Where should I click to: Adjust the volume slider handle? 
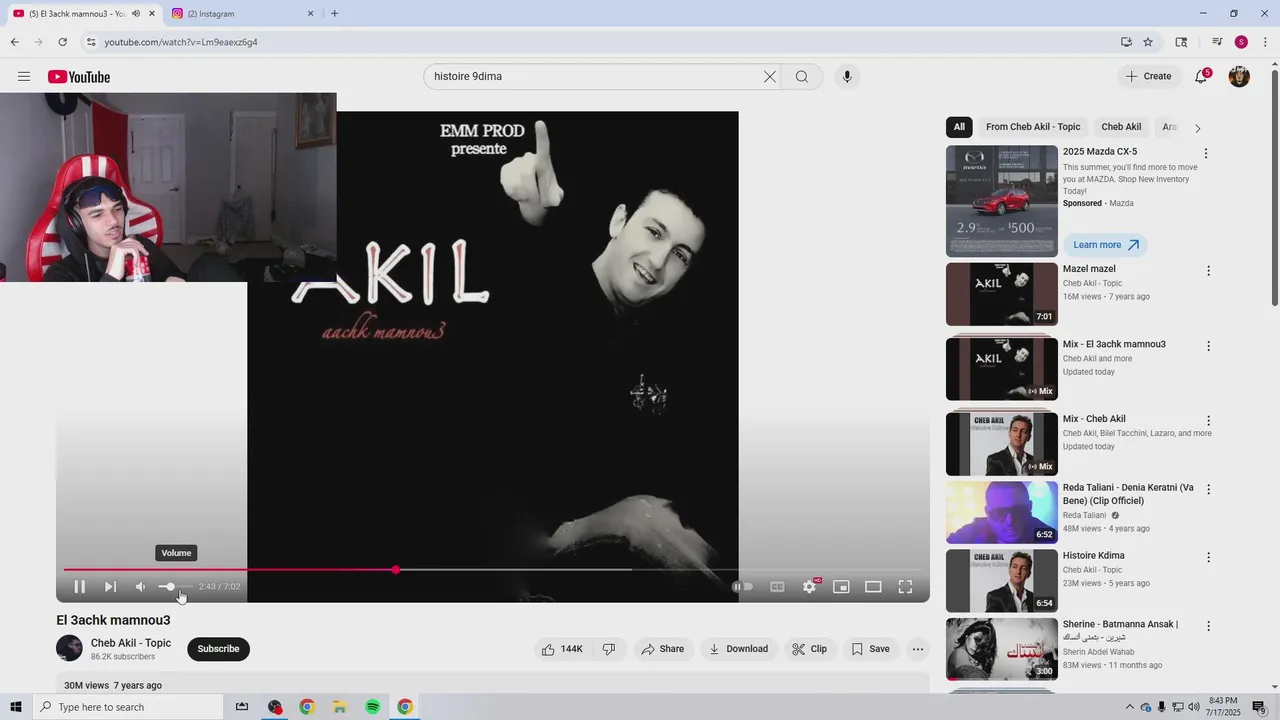[171, 587]
